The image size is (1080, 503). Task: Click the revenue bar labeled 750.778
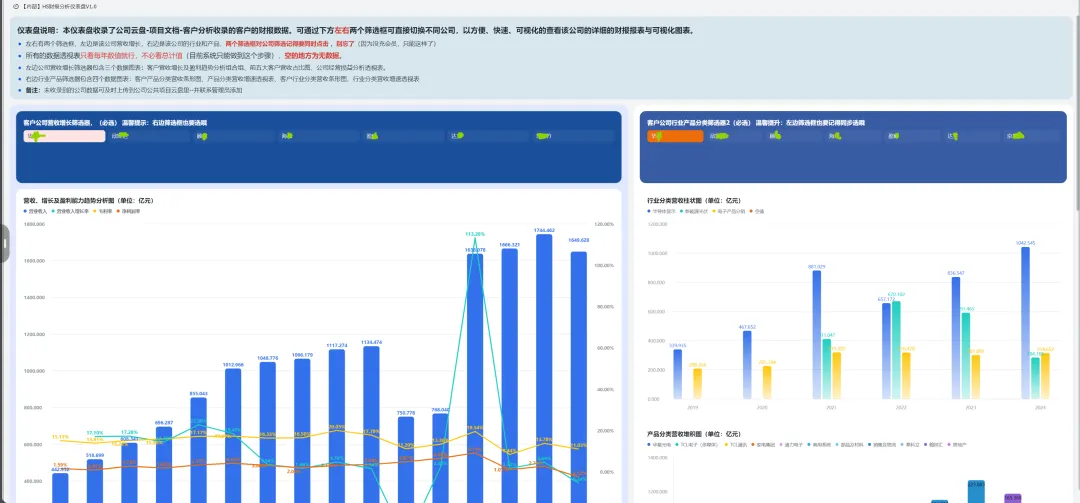[x=406, y=460]
